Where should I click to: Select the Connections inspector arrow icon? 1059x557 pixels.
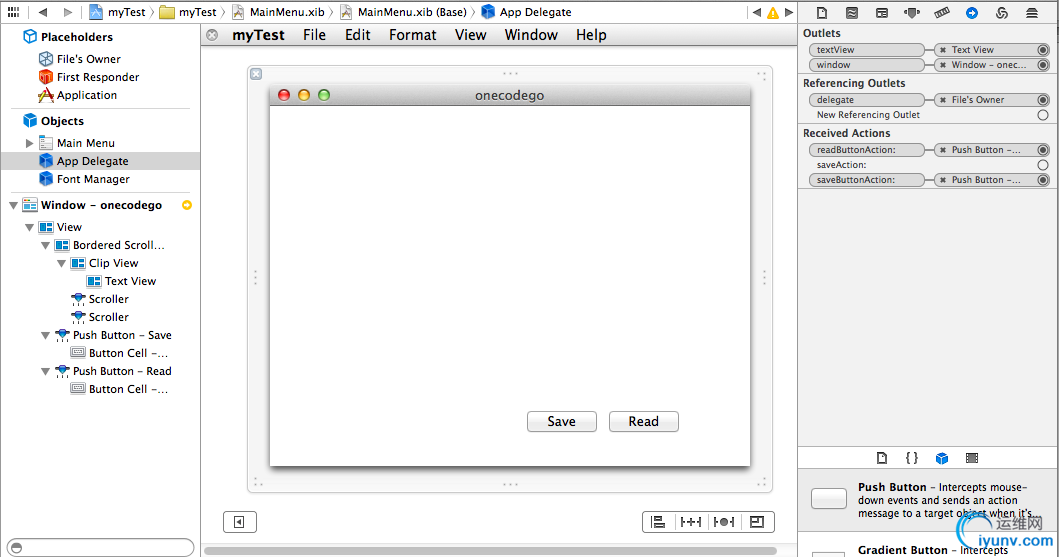[972, 13]
